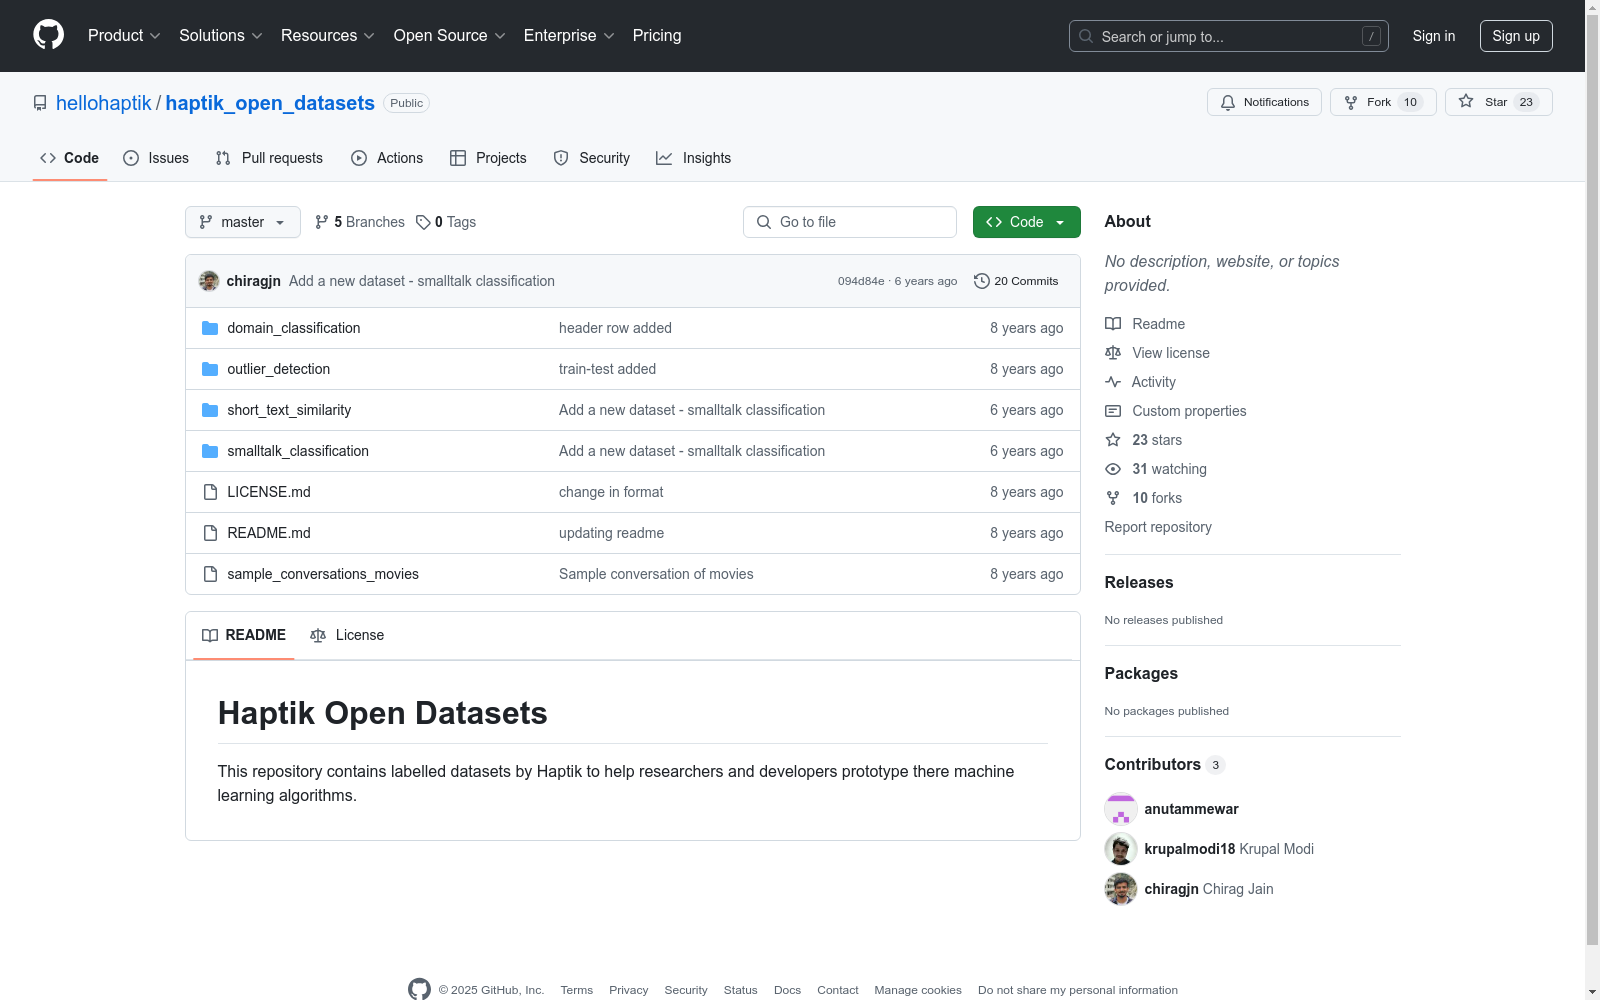The width and height of the screenshot is (1600, 1000).
Task: Click the GitHub logo in the footer
Action: click(x=419, y=989)
